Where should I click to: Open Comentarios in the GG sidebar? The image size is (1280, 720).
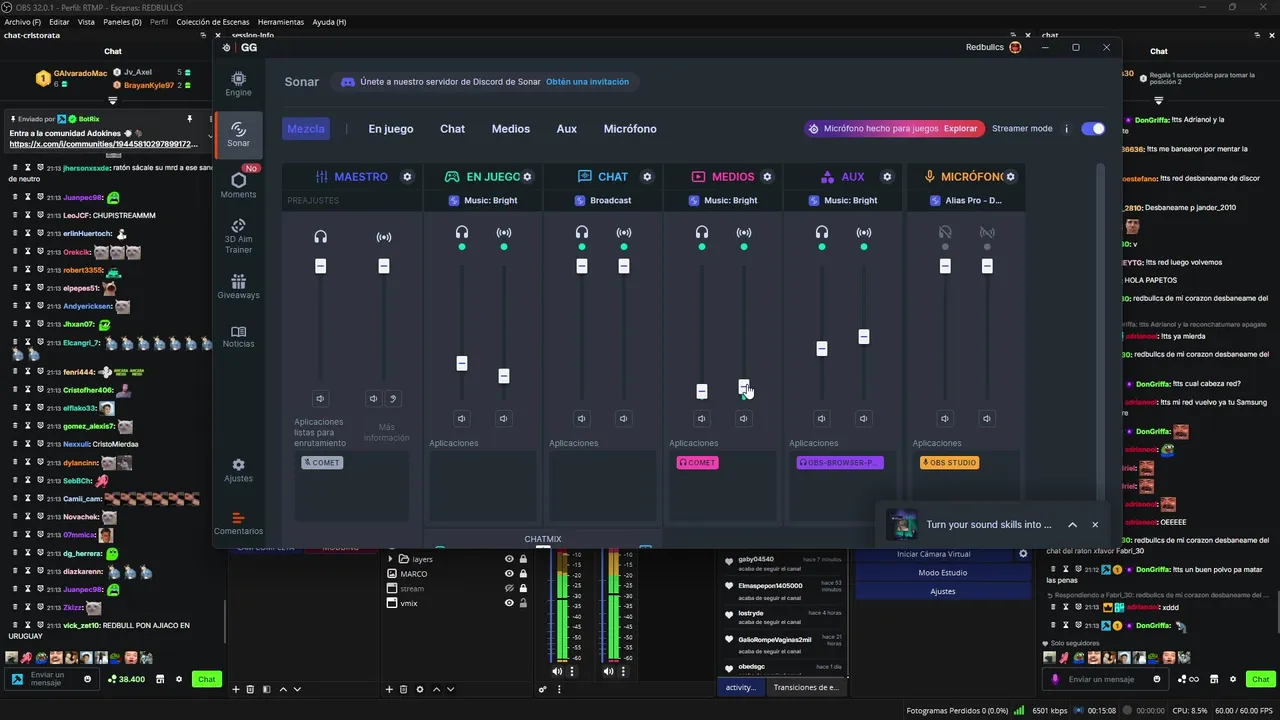(x=238, y=523)
